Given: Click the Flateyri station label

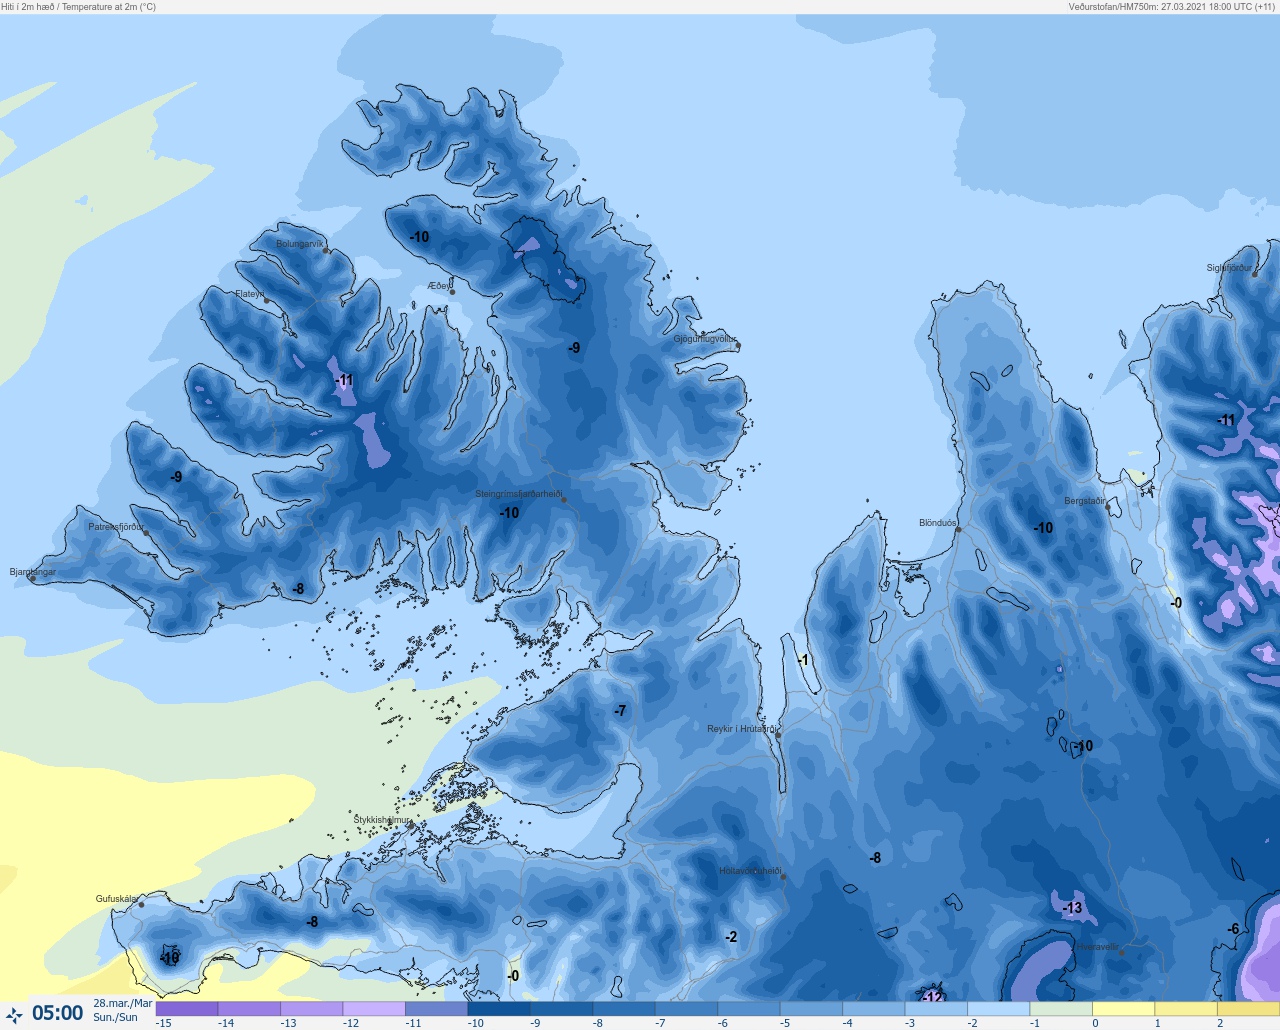Looking at the screenshot, I should click(x=250, y=294).
